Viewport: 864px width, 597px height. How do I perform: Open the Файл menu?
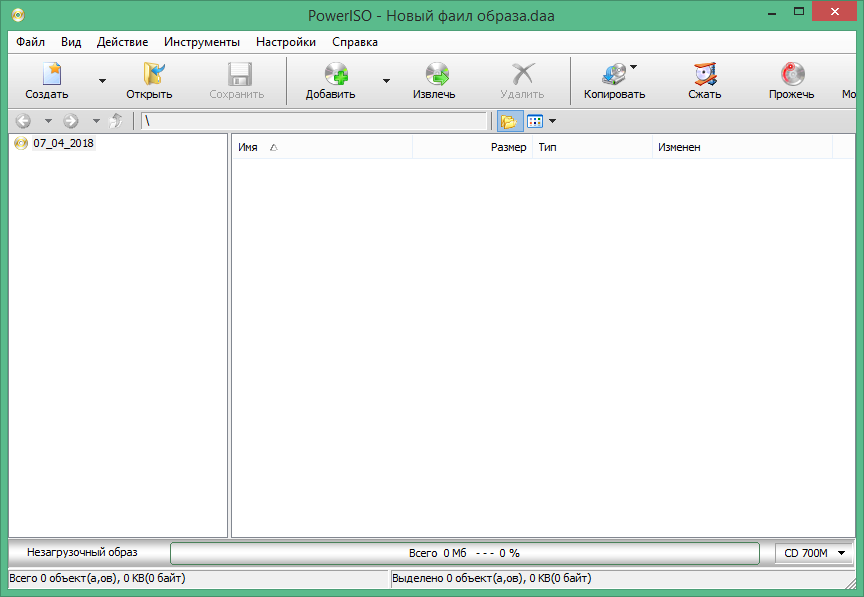click(x=29, y=42)
